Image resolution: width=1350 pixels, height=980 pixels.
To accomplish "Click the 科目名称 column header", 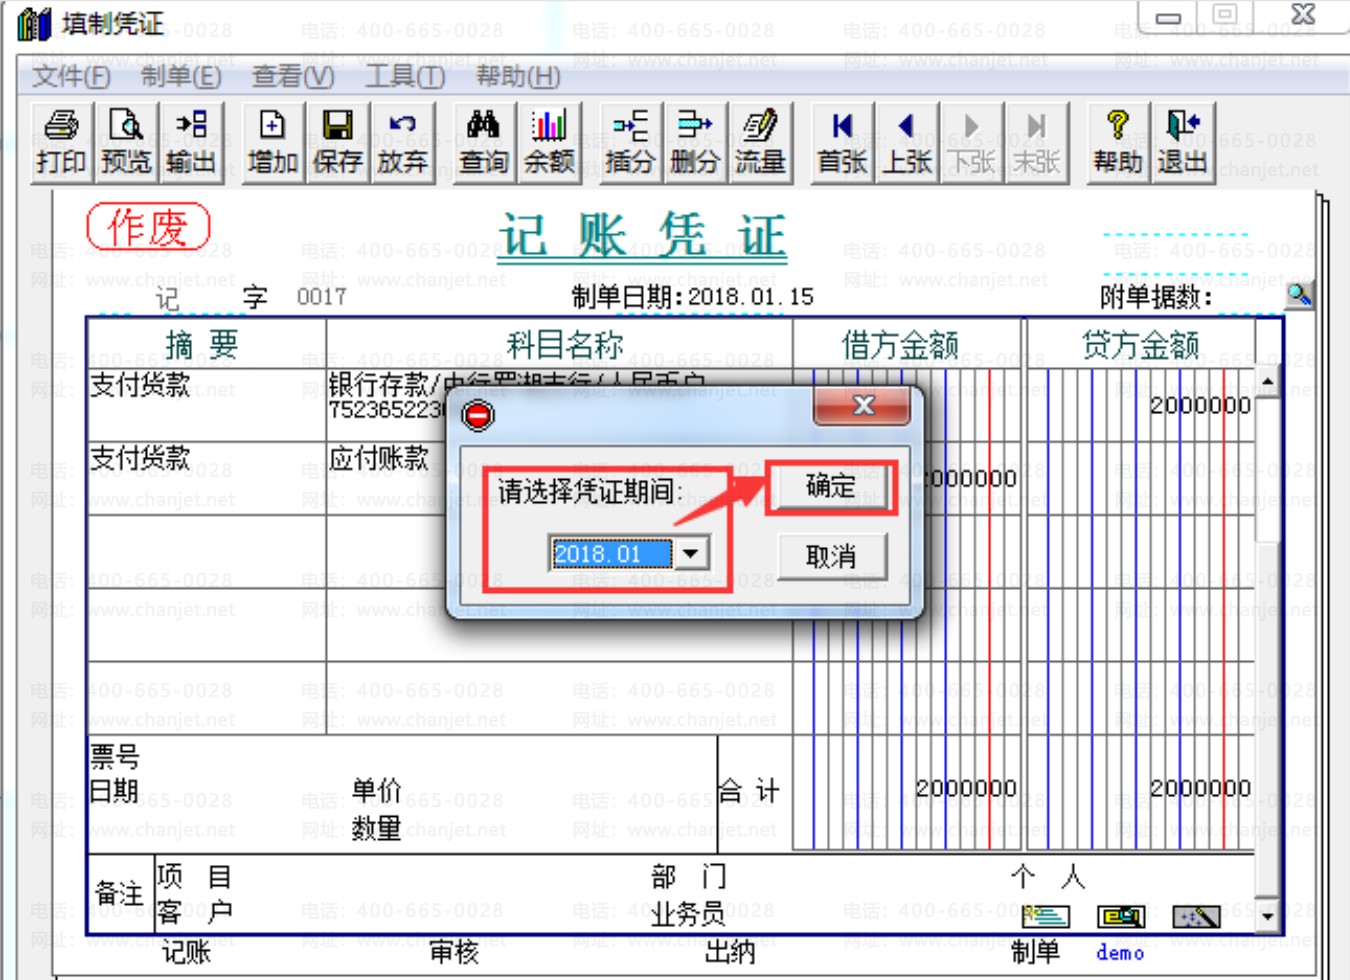I will 565,345.
